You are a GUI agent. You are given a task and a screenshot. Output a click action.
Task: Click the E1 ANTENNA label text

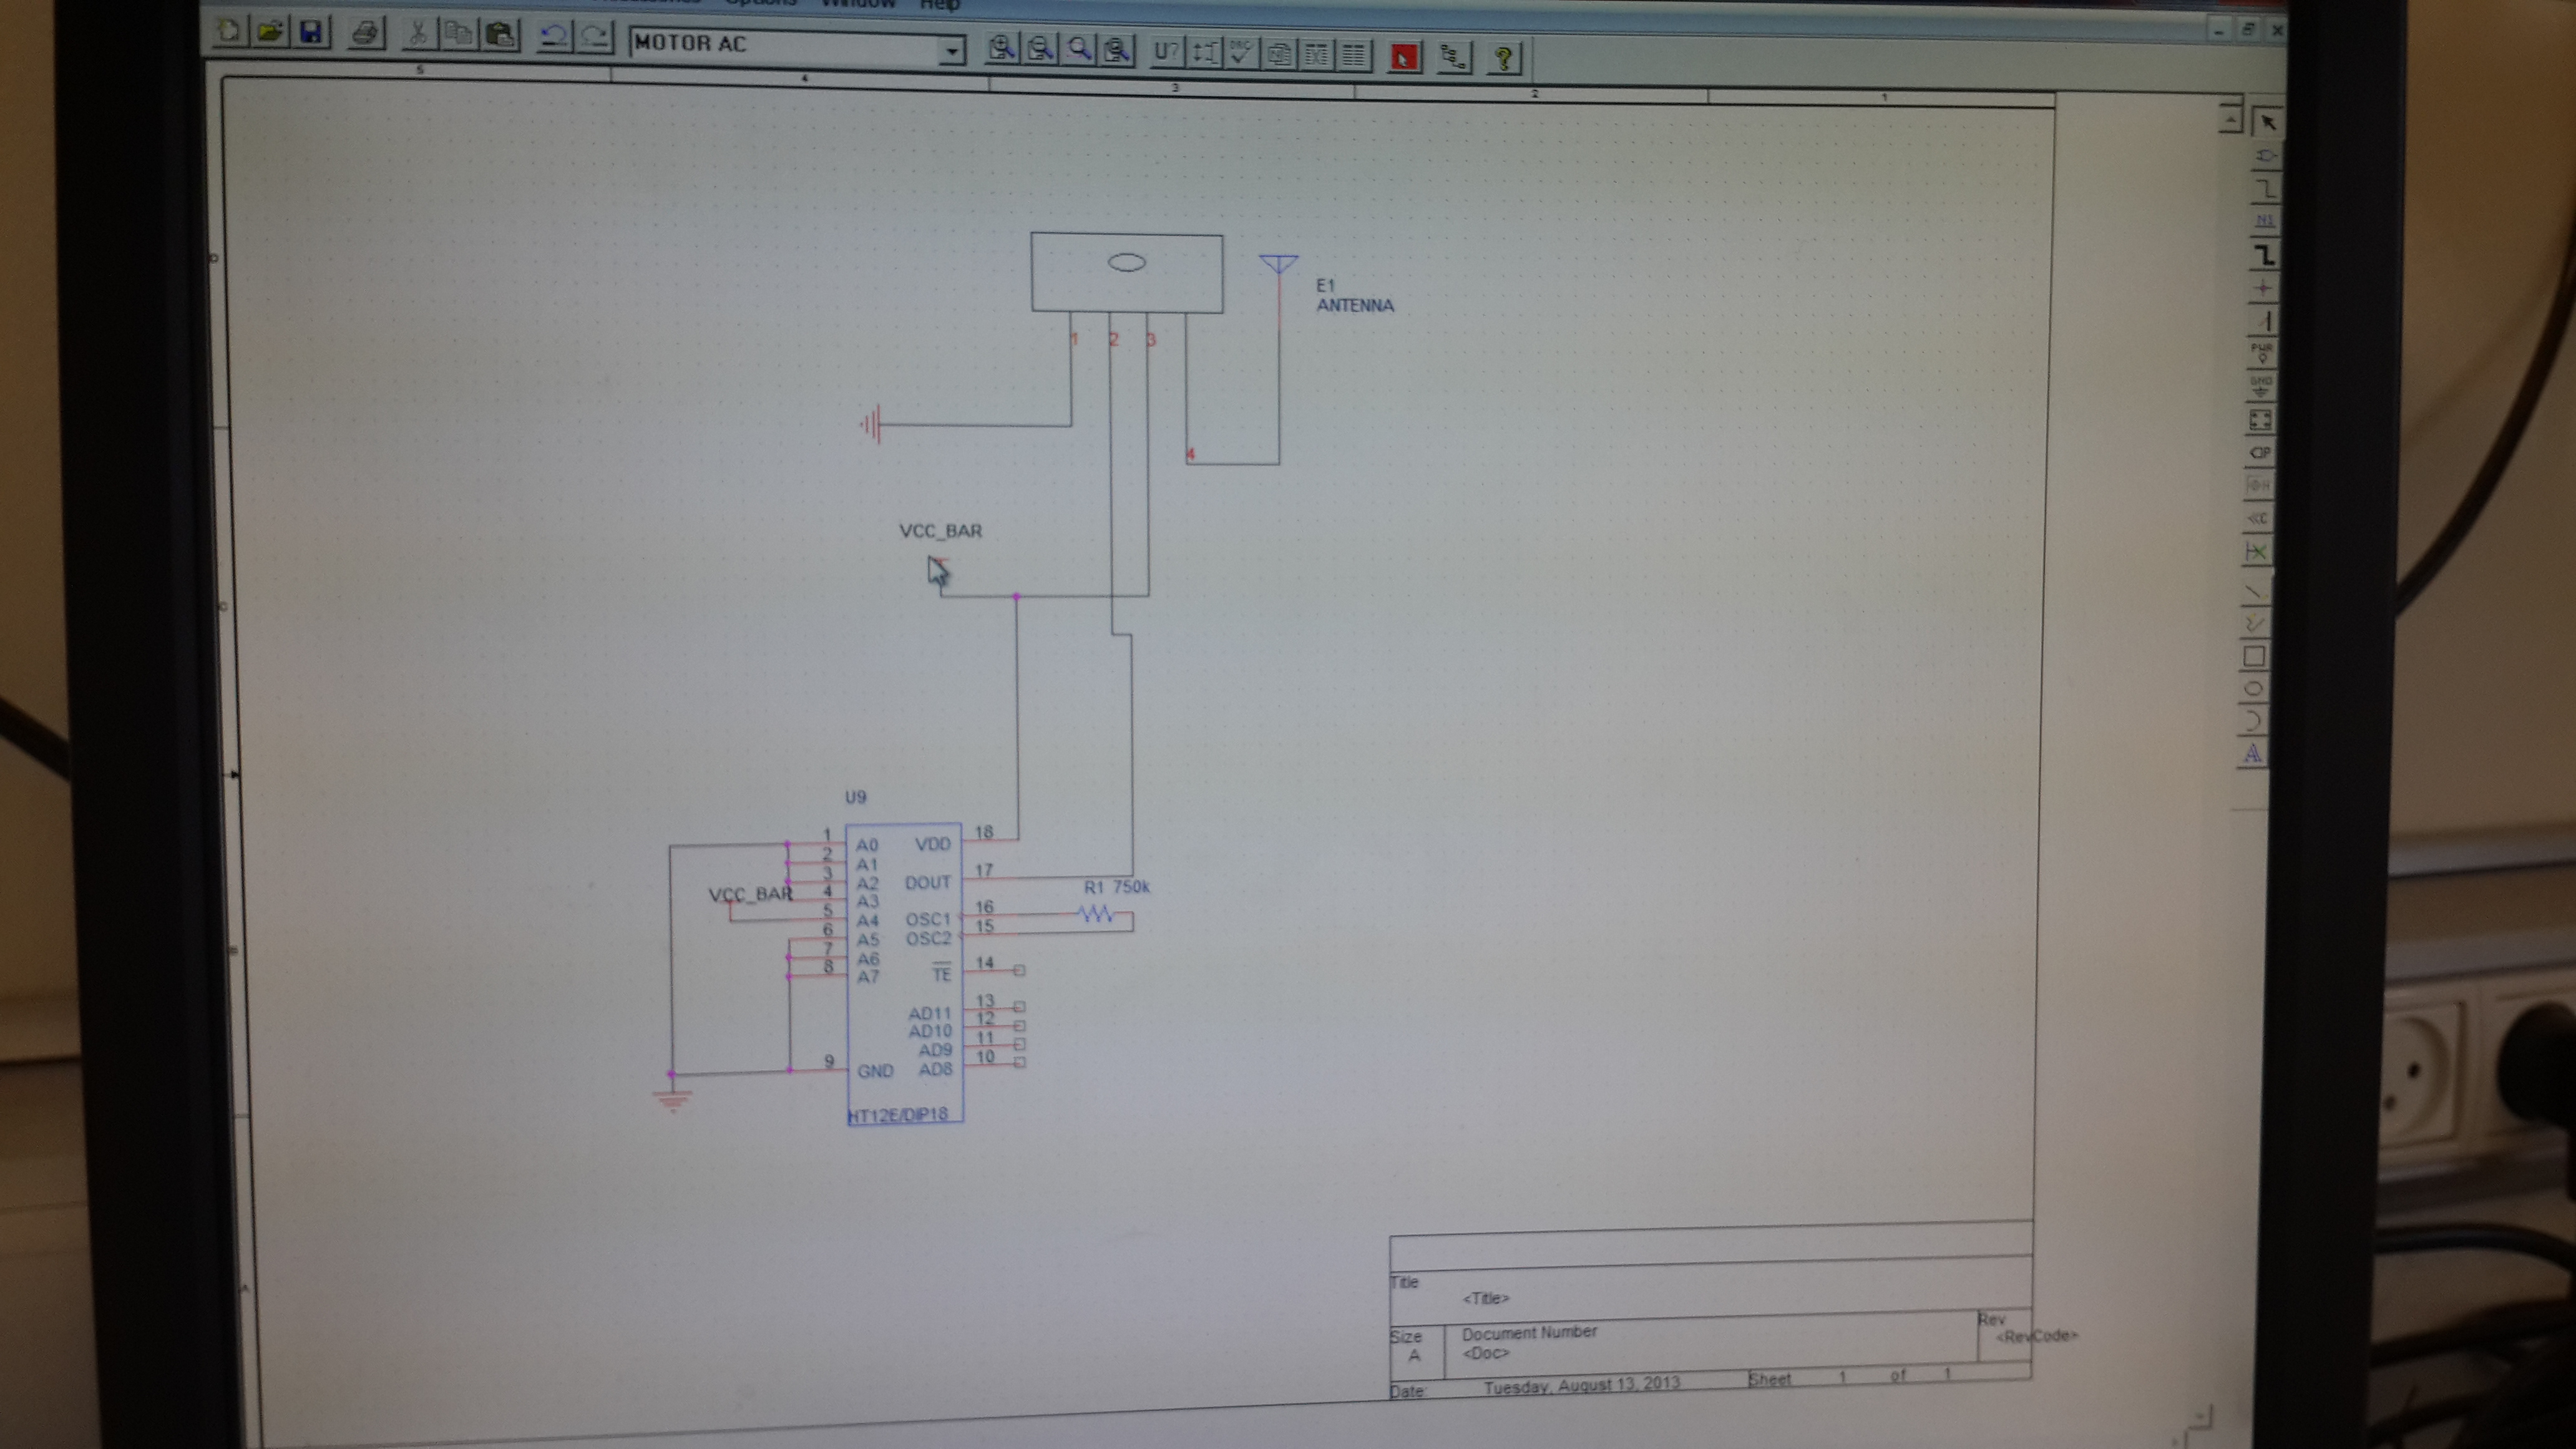pos(1354,296)
